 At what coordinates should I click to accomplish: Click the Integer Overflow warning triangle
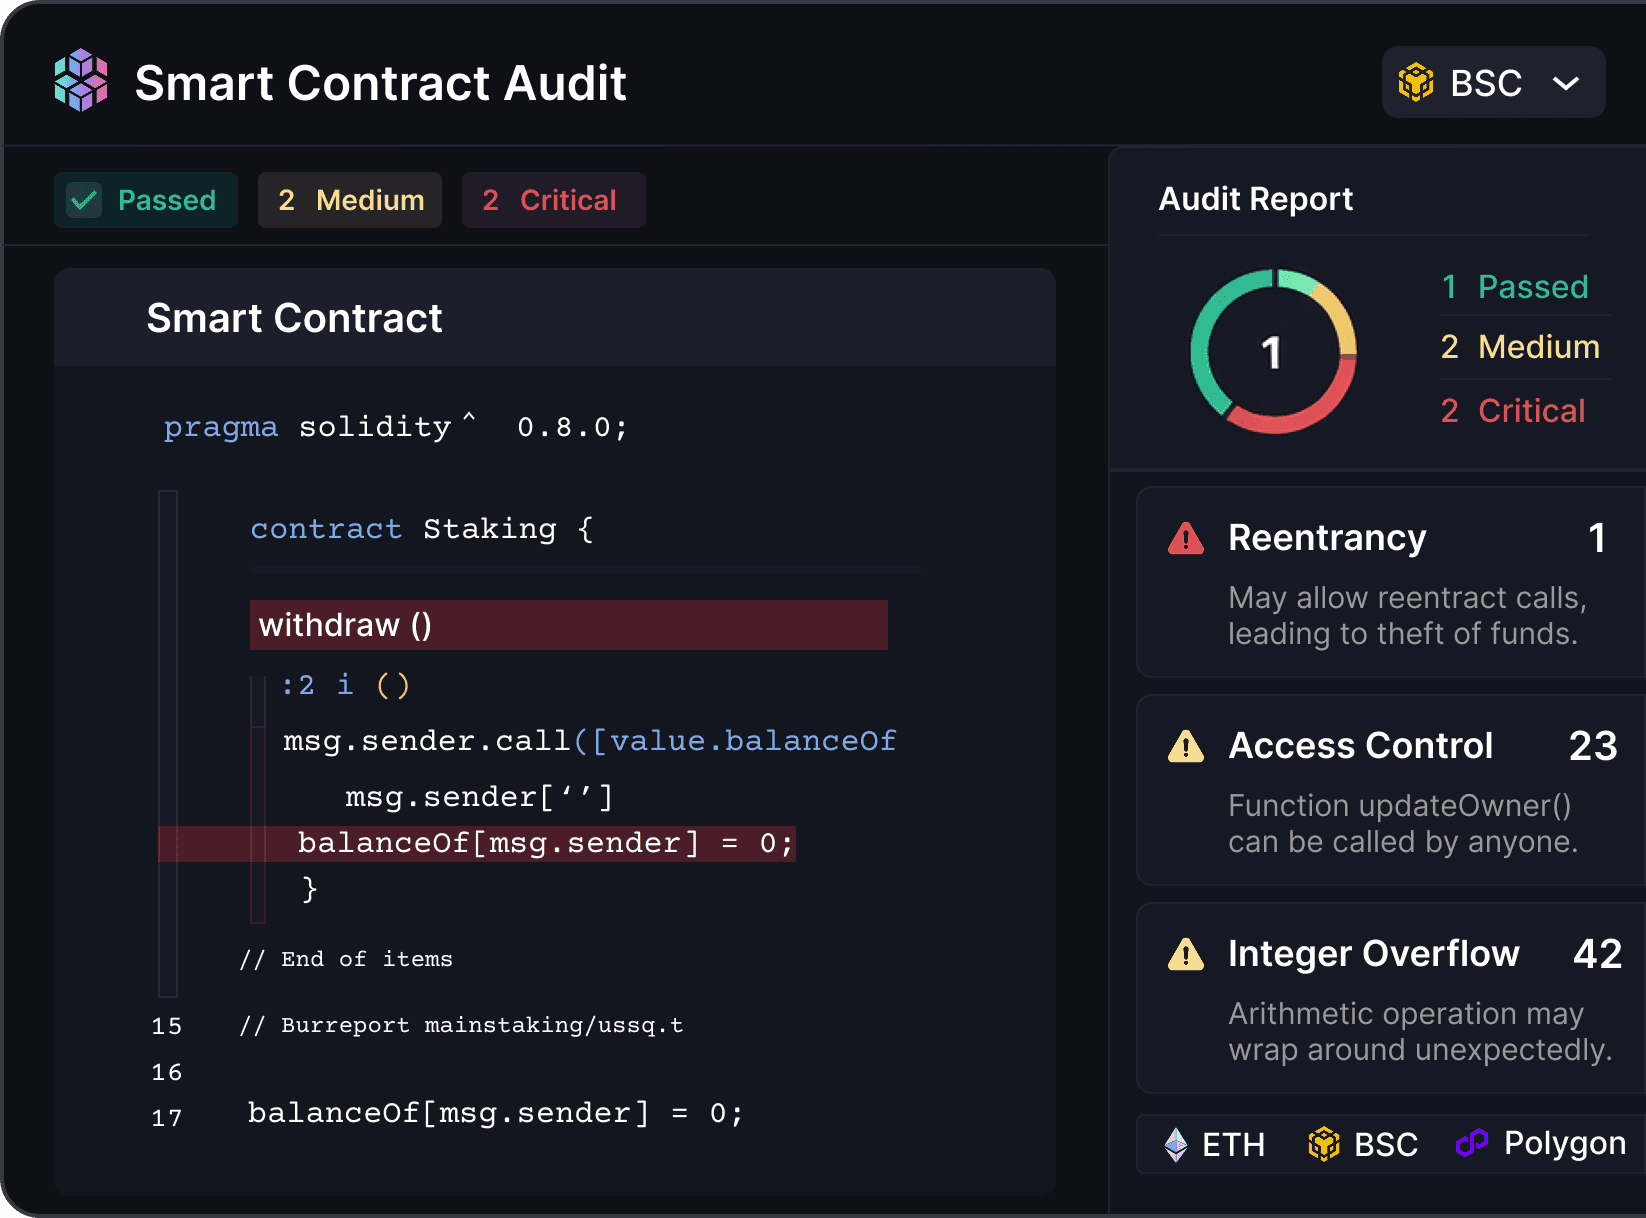pyautogui.click(x=1185, y=954)
